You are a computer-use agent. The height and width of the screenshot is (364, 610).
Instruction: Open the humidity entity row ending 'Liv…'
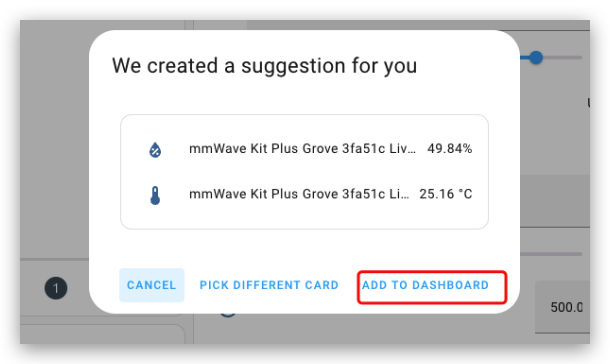[x=304, y=149]
